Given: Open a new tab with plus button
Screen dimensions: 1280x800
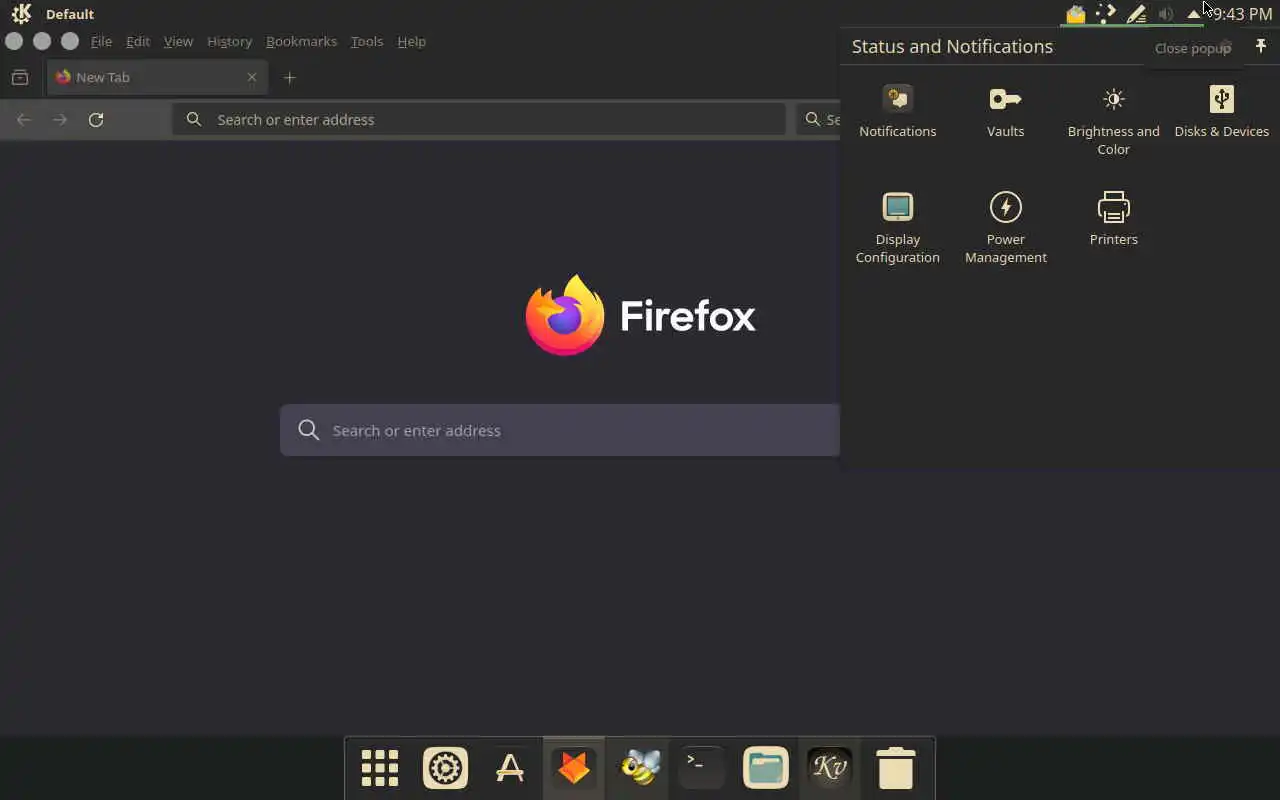Looking at the screenshot, I should pos(289,77).
